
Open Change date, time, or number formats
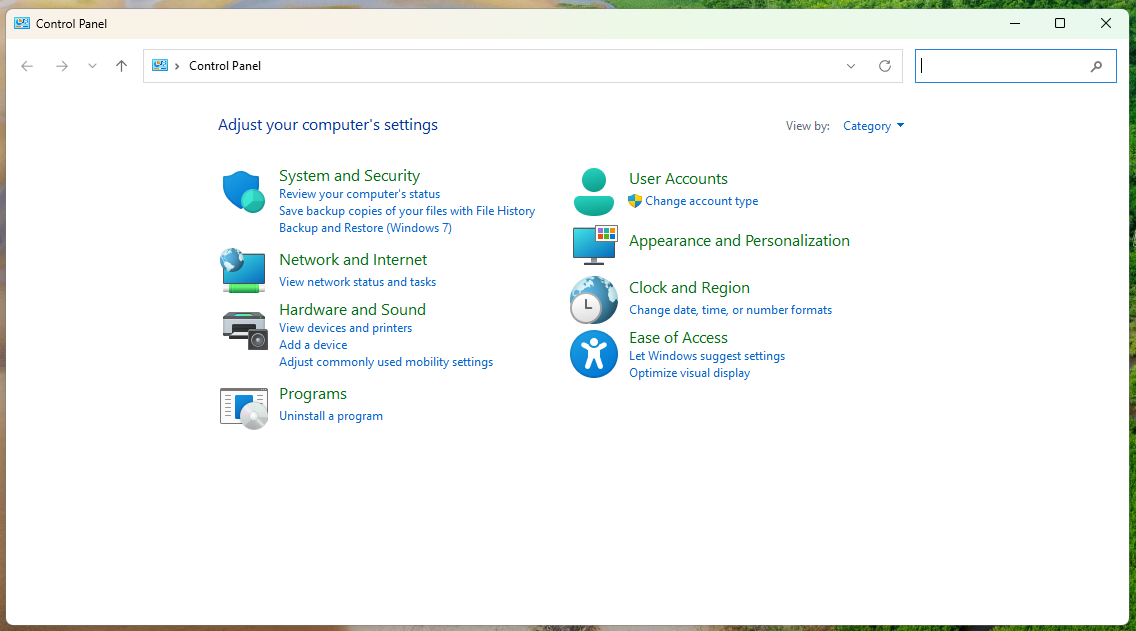(730, 310)
